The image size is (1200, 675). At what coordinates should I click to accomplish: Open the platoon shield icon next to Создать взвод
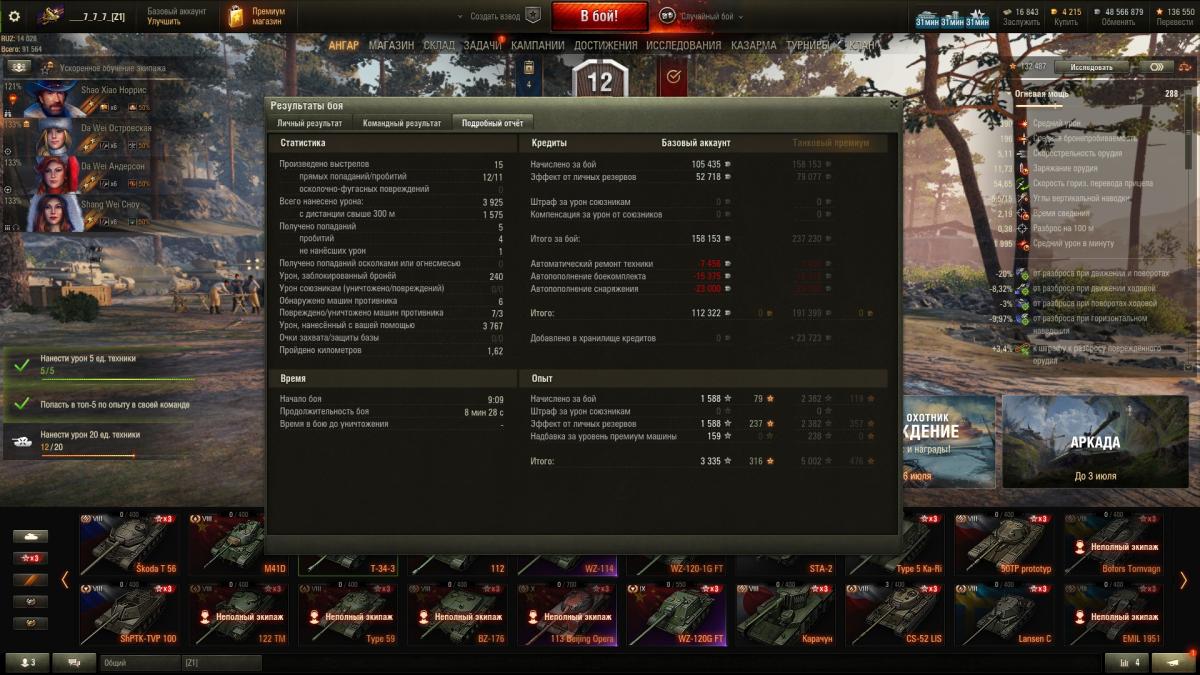pyautogui.click(x=533, y=16)
